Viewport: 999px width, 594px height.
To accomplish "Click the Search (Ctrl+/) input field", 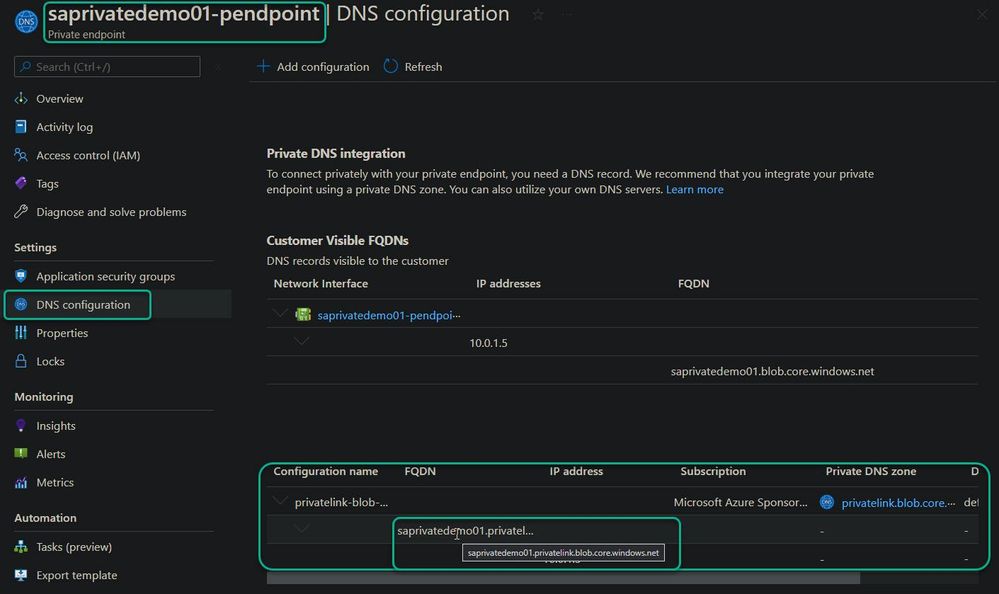I will click(x=107, y=66).
